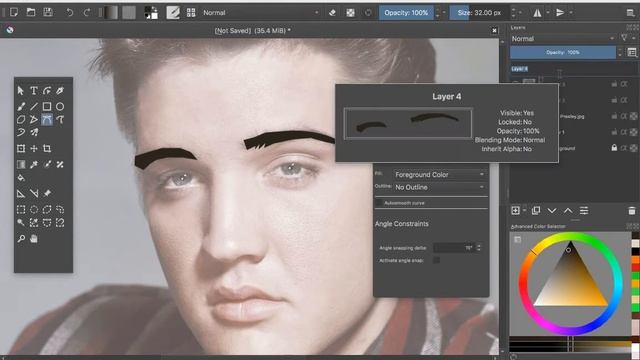Select the Freehand Path tool

tap(60, 120)
